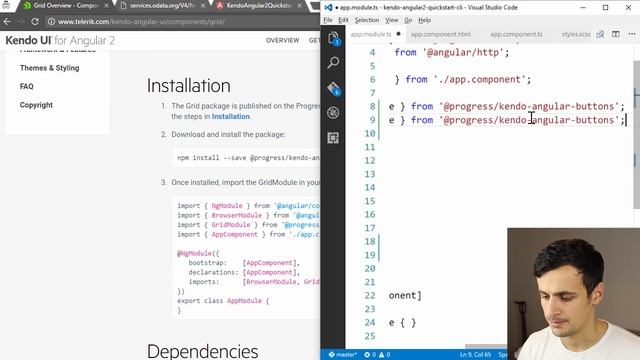Switch to the styles.scss editor tab
The height and width of the screenshot is (360, 640).
[576, 34]
